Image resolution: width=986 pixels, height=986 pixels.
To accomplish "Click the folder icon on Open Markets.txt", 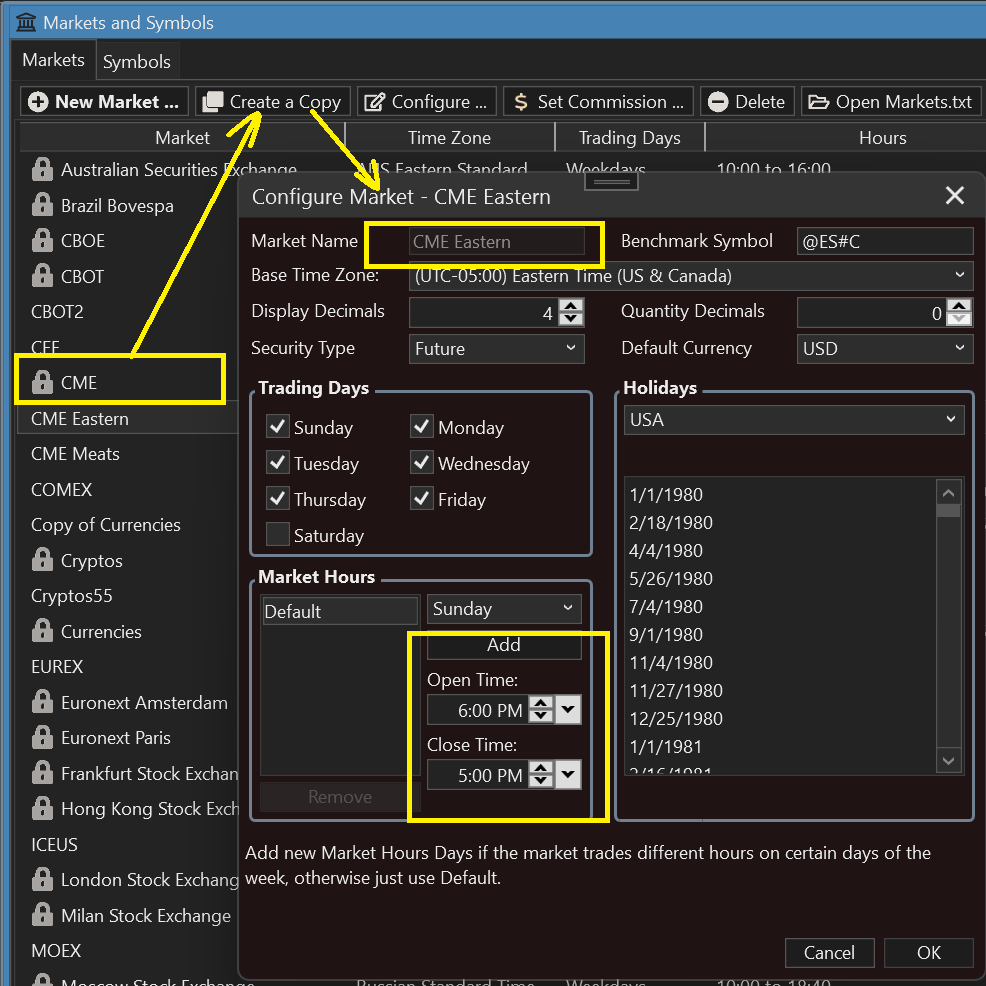I will click(x=818, y=102).
